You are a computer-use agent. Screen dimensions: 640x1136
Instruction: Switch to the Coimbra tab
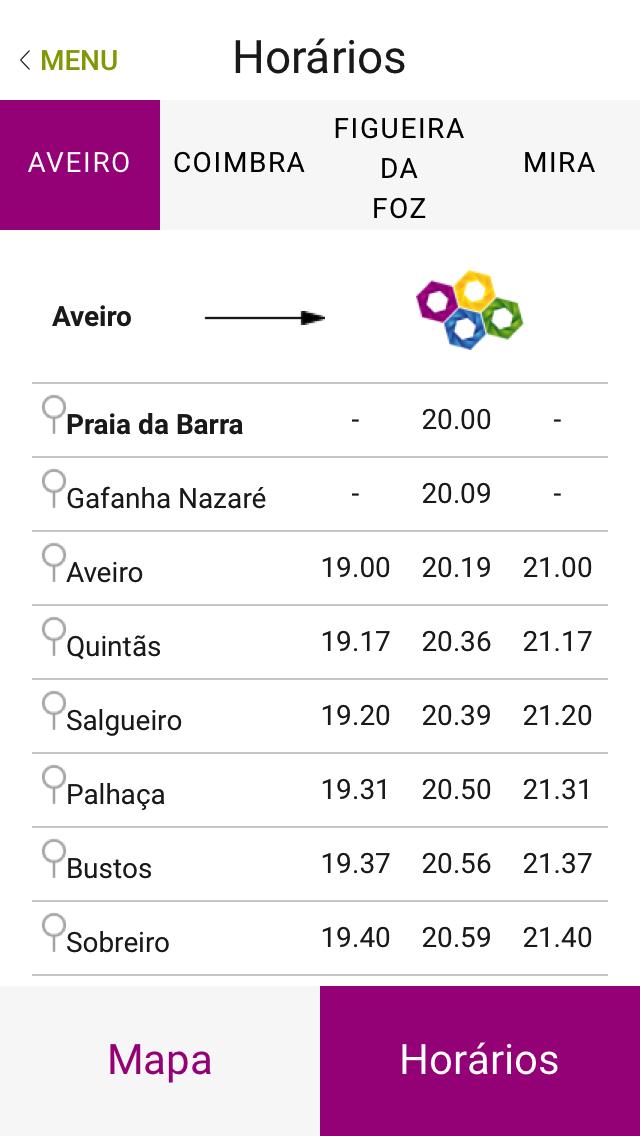(x=239, y=164)
